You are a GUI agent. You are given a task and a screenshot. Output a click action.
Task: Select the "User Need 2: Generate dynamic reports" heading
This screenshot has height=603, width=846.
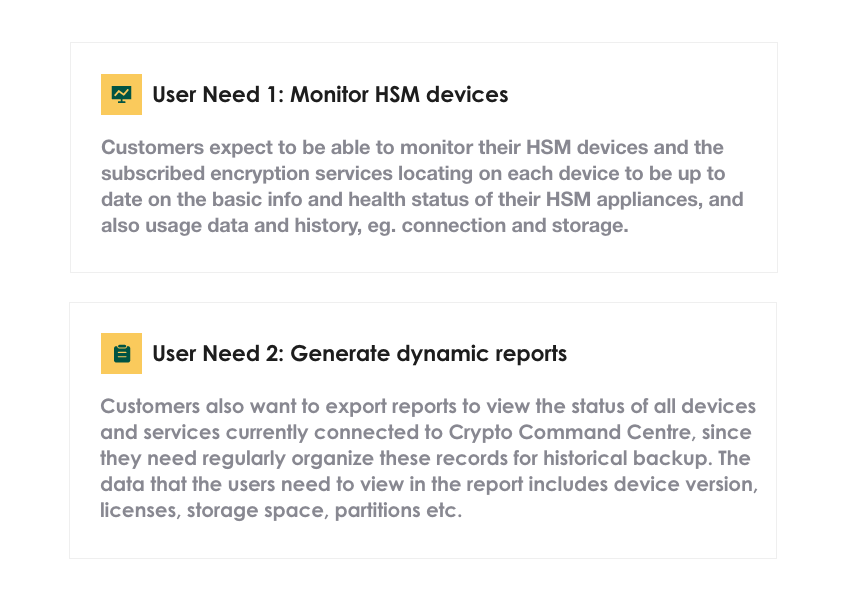pos(359,354)
